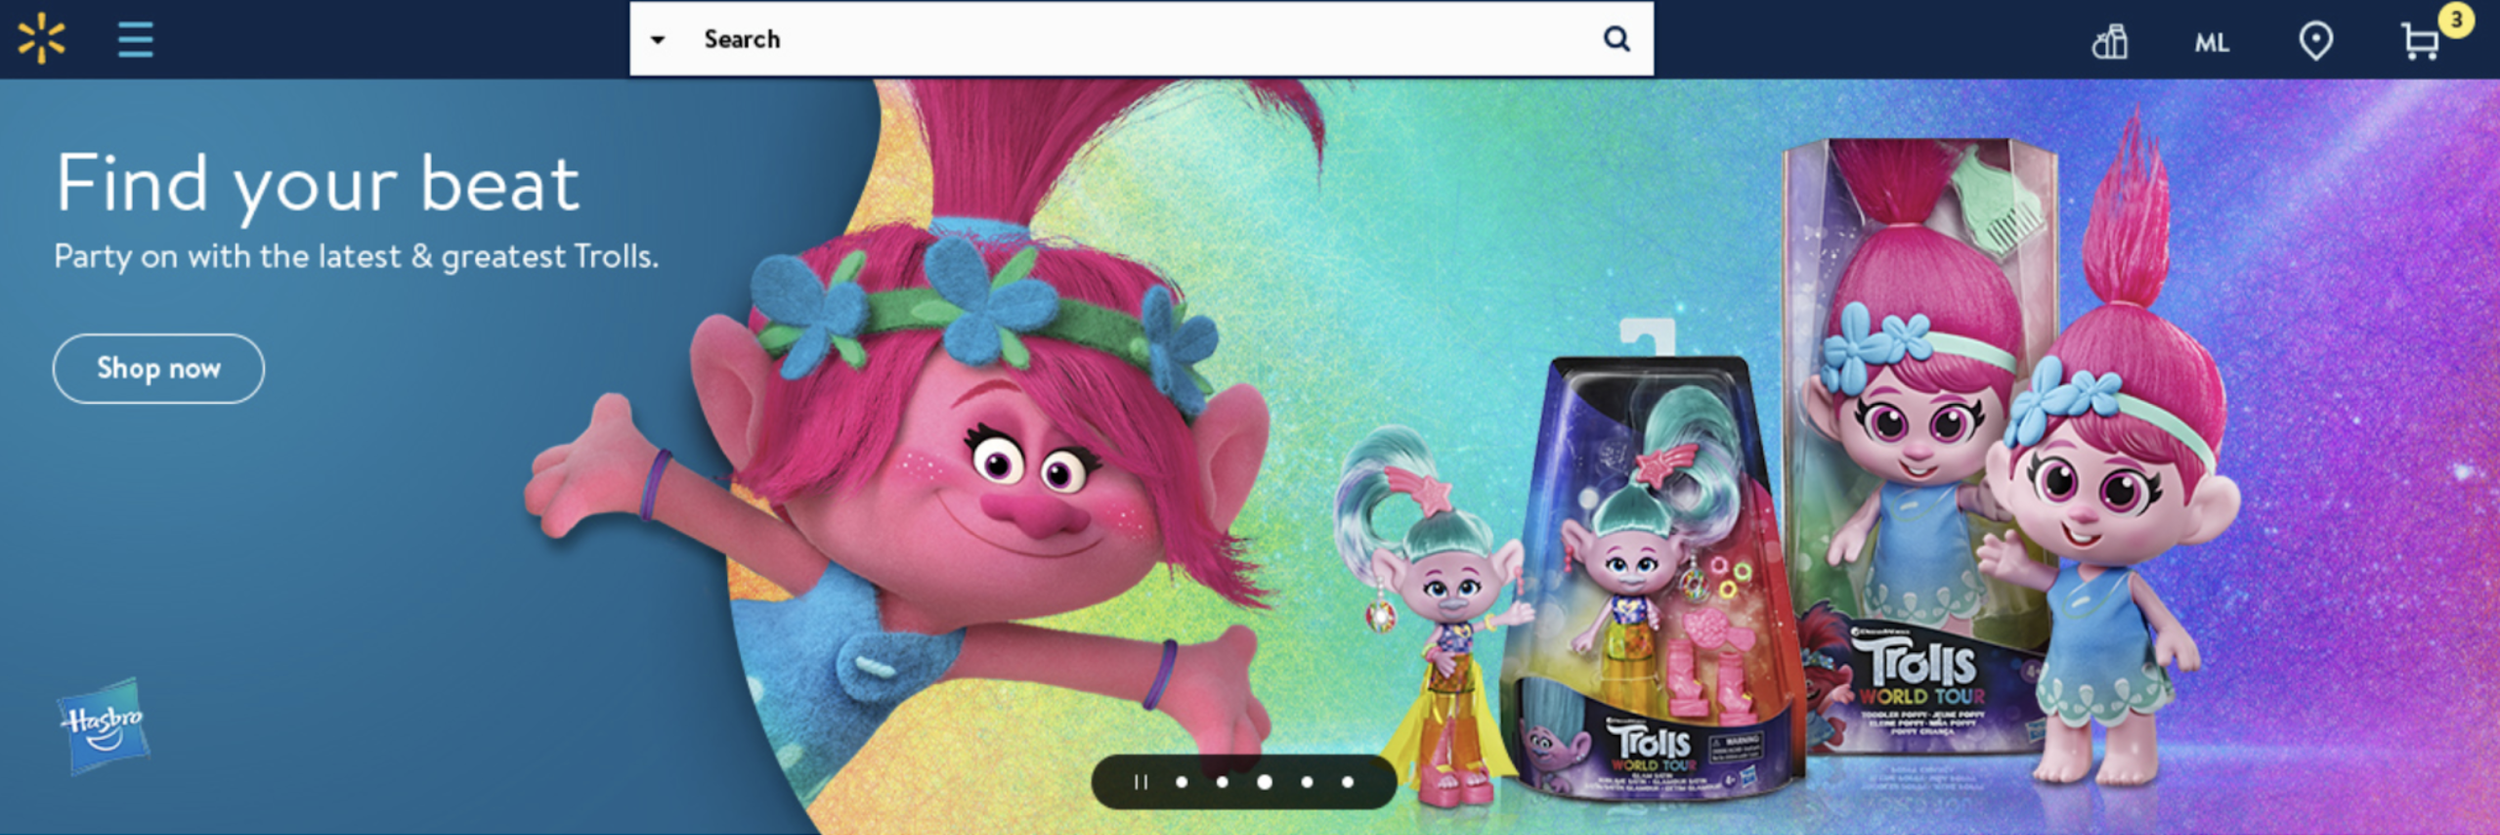2500x835 pixels.
Task: Click 'Party on with the latest' subtitle
Action: [356, 257]
